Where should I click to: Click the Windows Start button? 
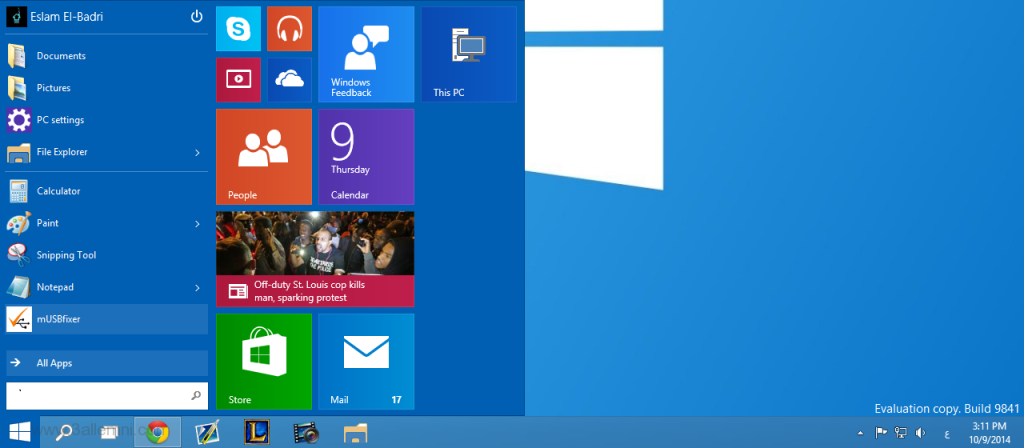click(x=20, y=432)
